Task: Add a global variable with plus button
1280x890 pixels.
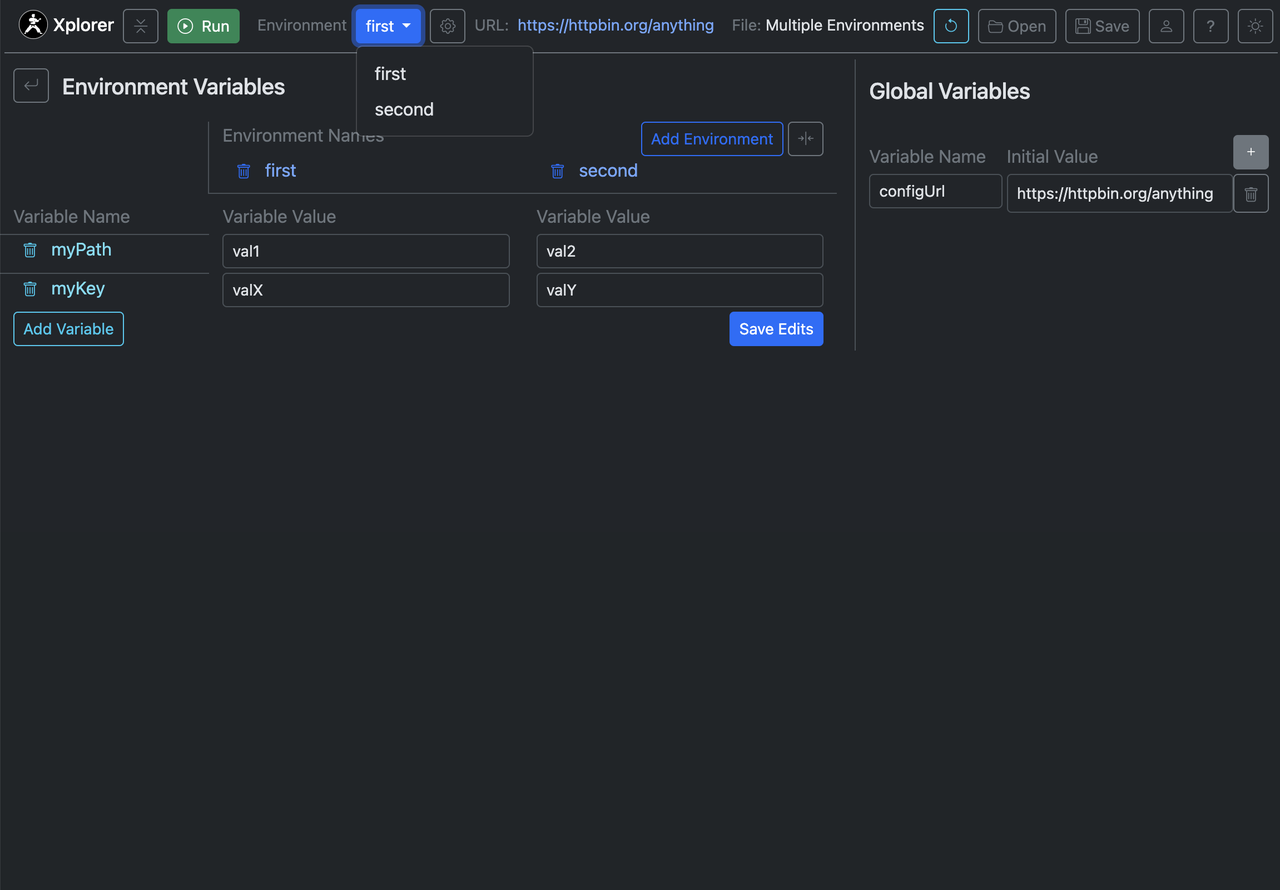Action: pos(1251,152)
